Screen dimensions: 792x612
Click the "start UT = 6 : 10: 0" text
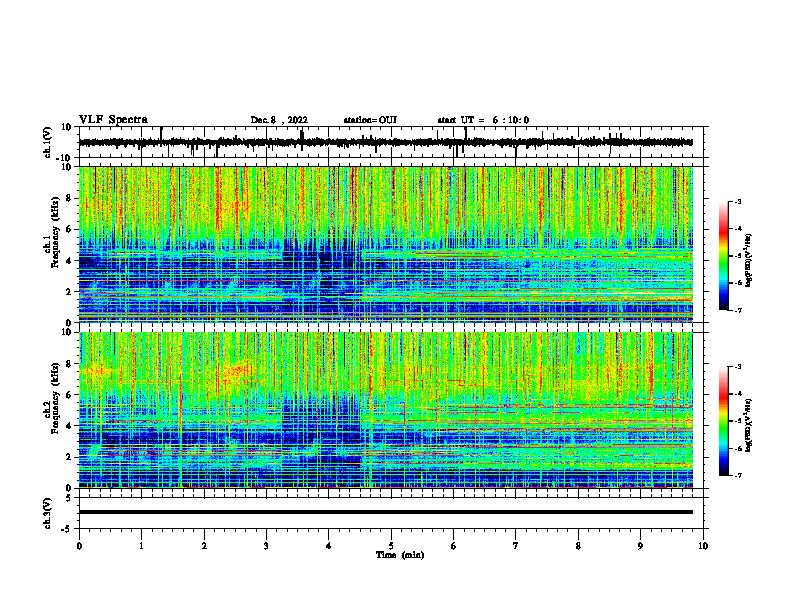[x=483, y=120]
